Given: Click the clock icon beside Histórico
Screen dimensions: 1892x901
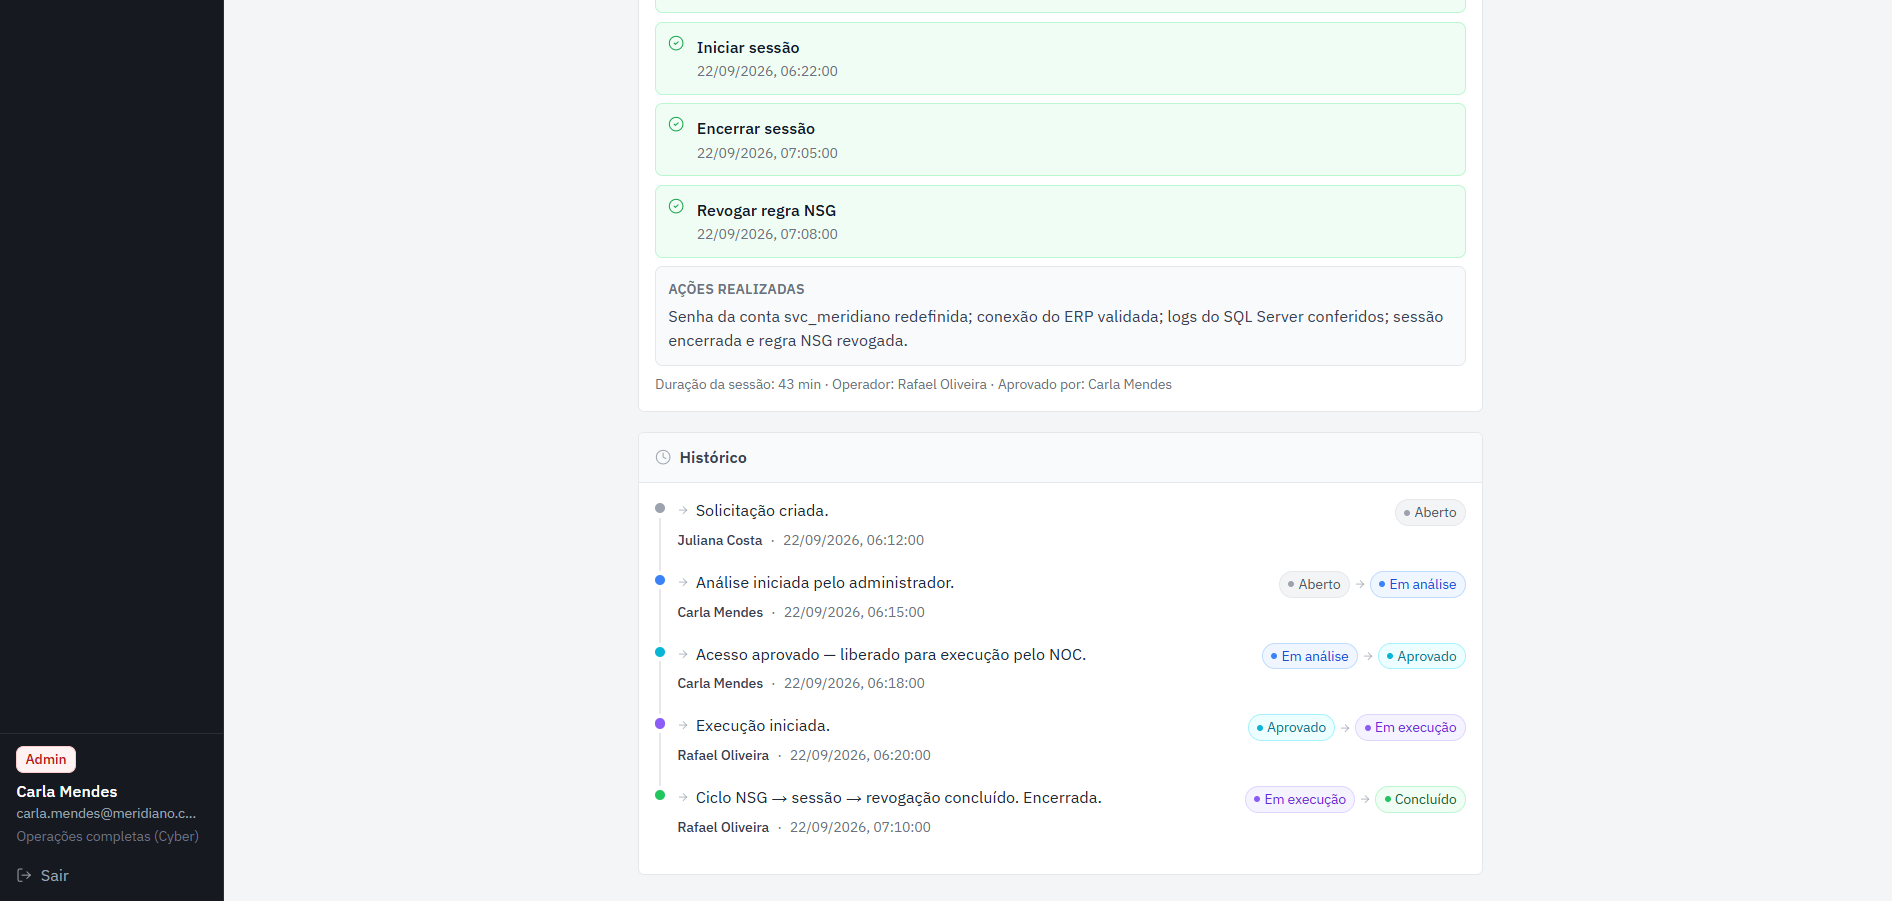Looking at the screenshot, I should tap(663, 457).
